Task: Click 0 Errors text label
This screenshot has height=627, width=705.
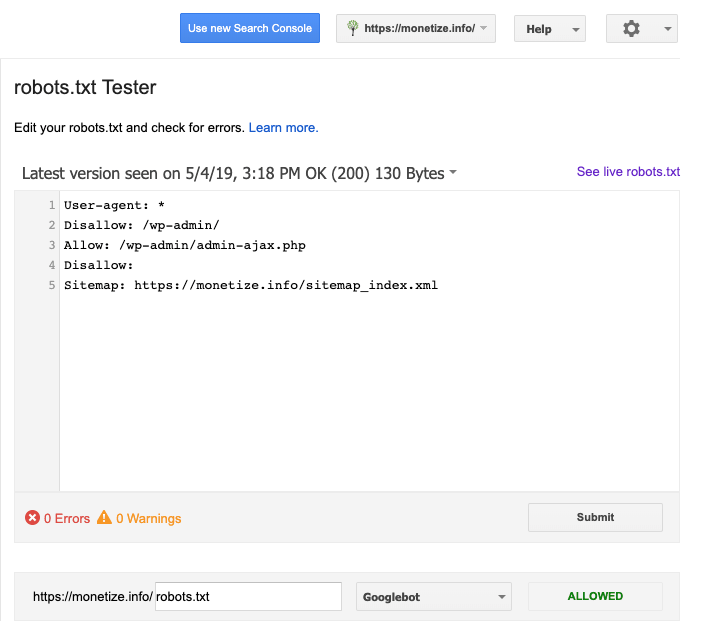Action: (x=67, y=518)
